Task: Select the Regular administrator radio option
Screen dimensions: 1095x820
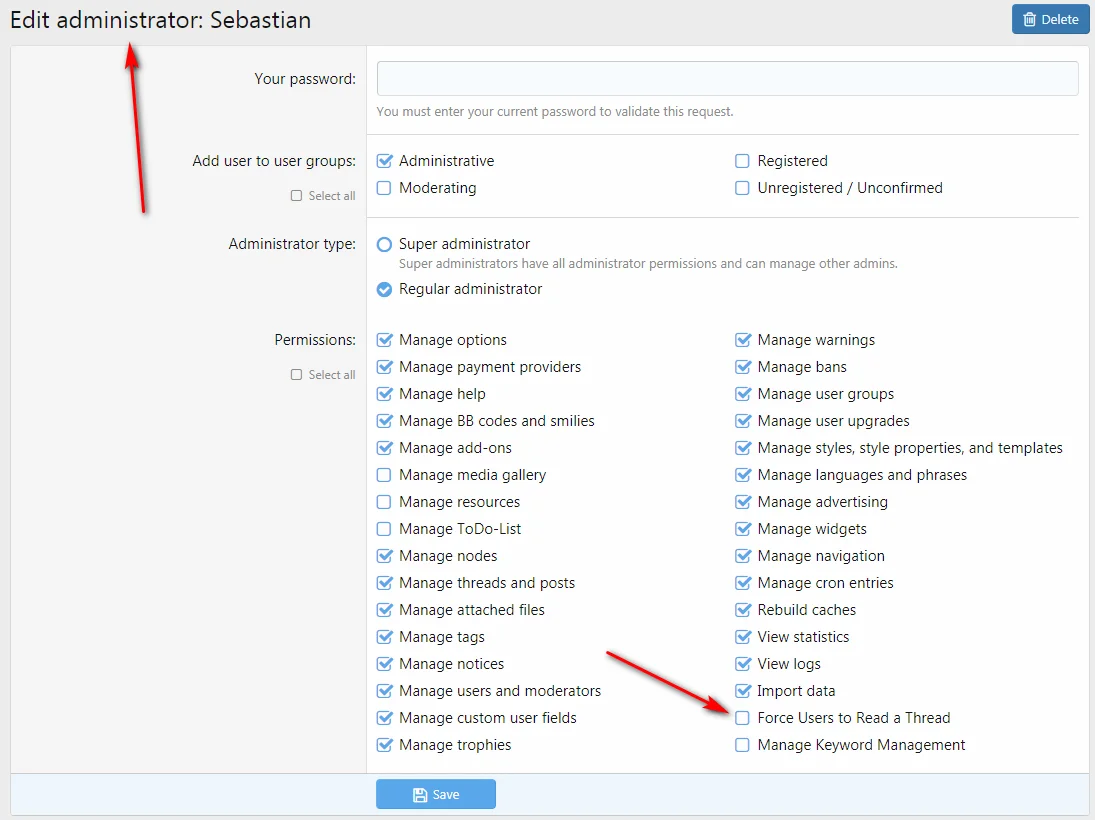Action: coord(384,289)
